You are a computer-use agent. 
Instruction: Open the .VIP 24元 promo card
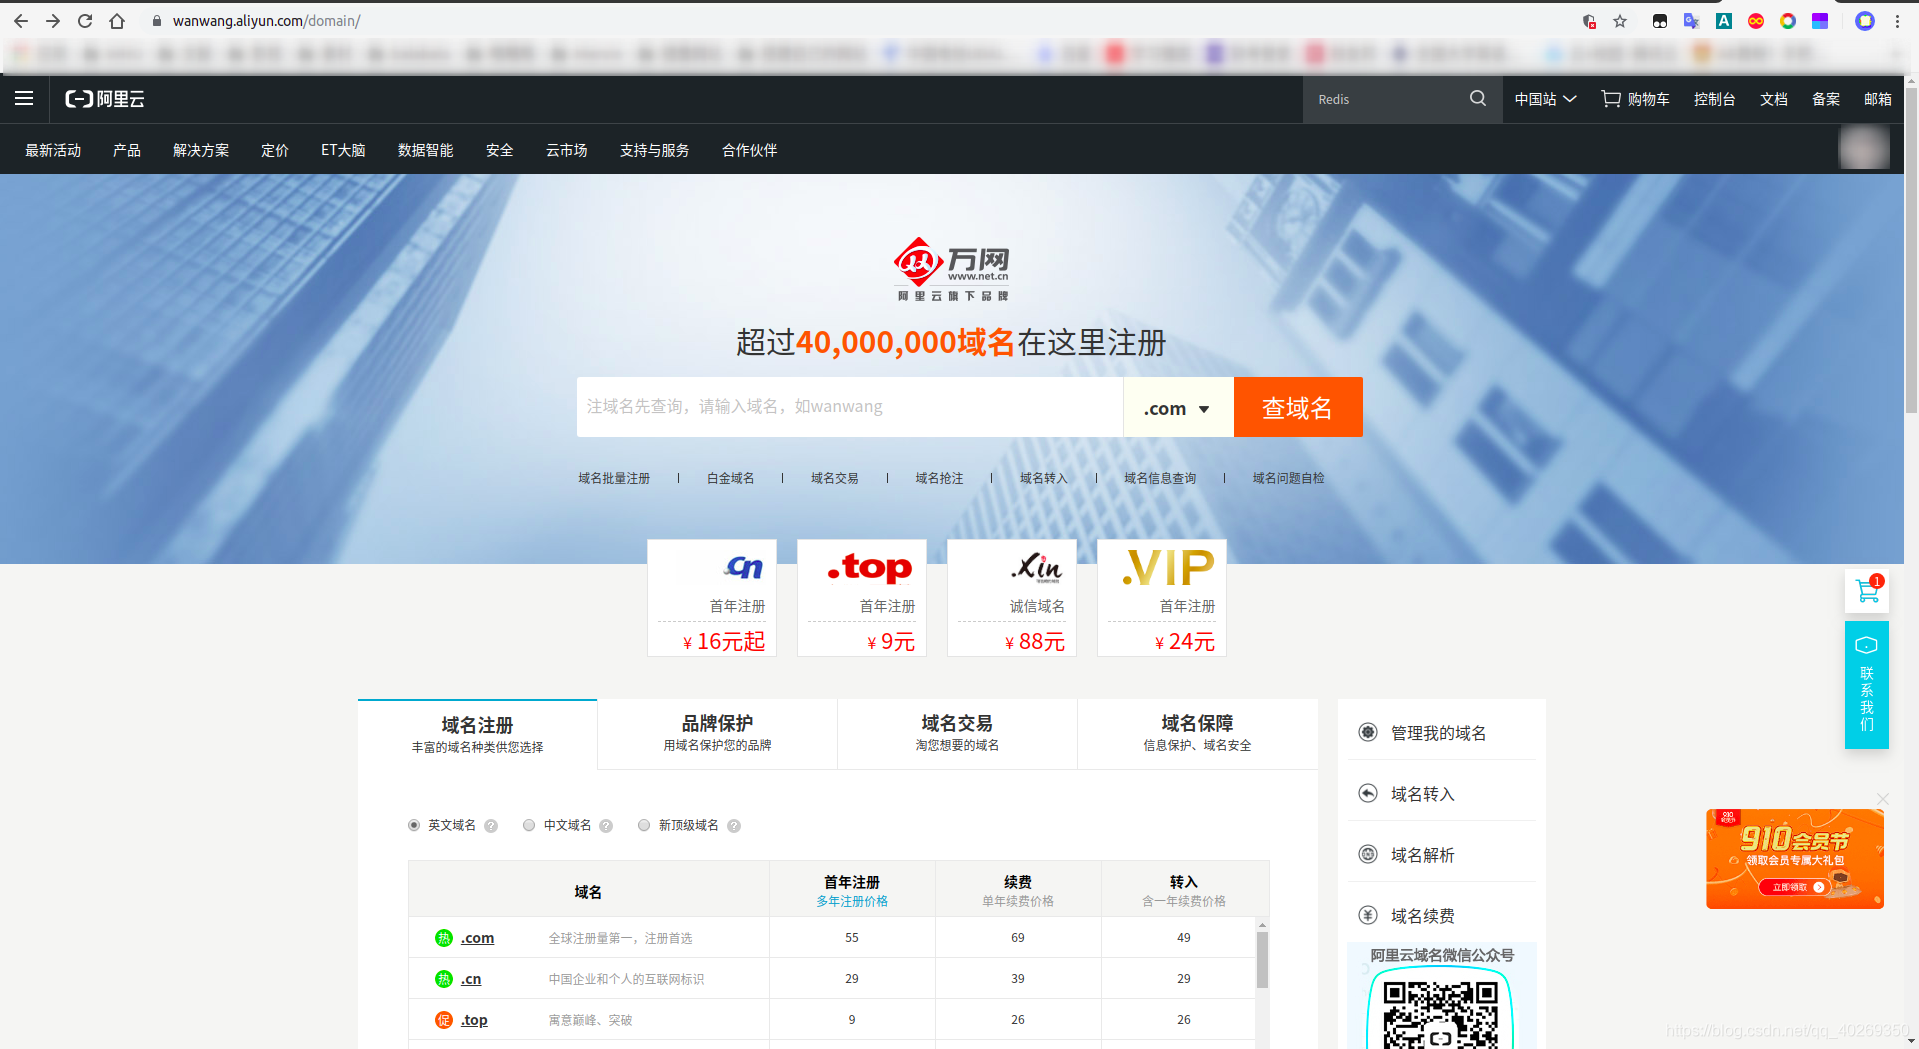1161,598
